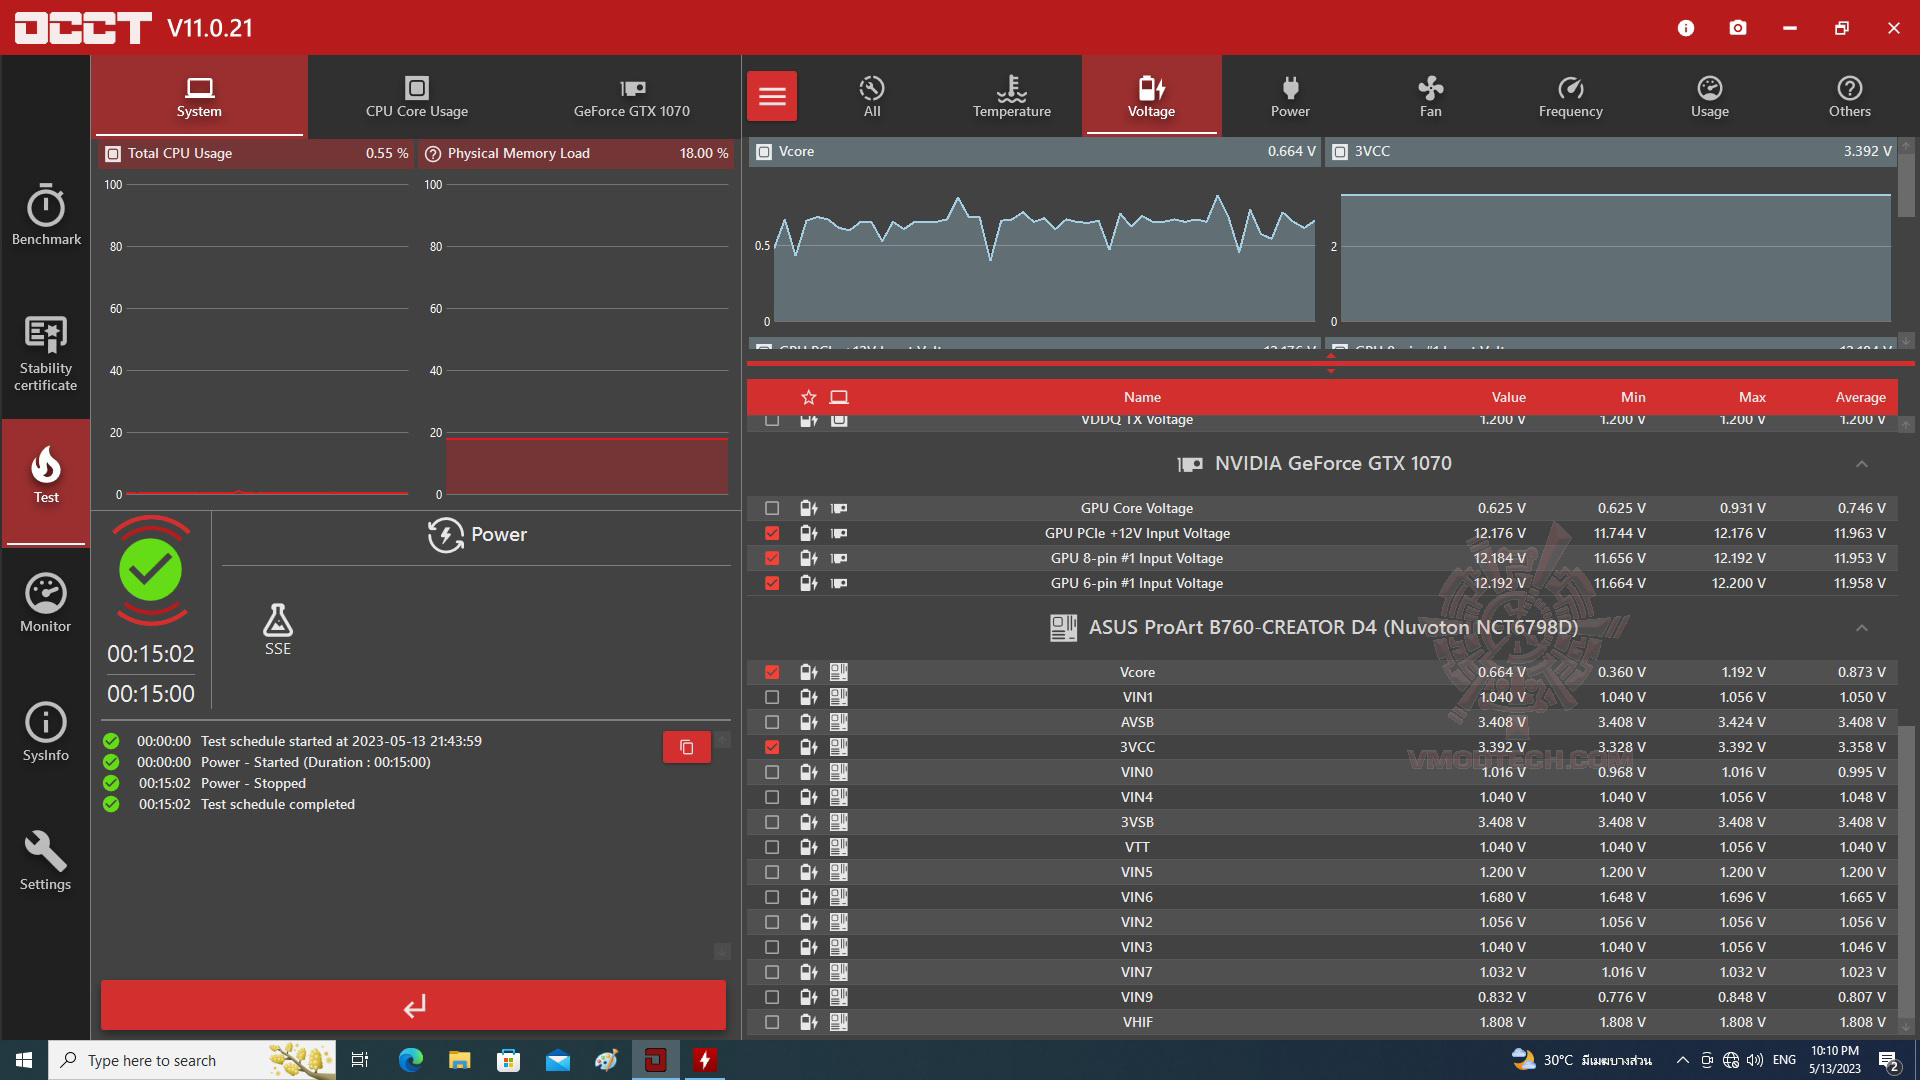
Task: Open the Monitor section
Action: [46, 603]
